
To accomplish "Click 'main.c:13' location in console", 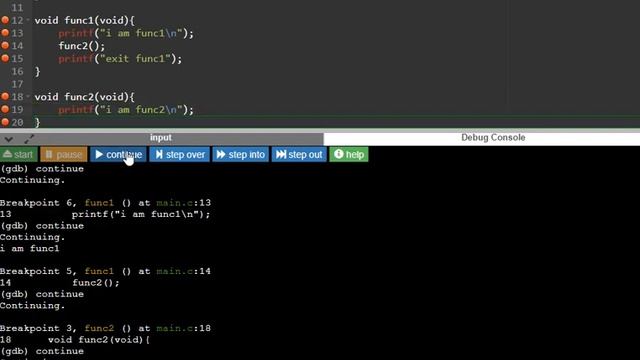I will tap(184, 203).
